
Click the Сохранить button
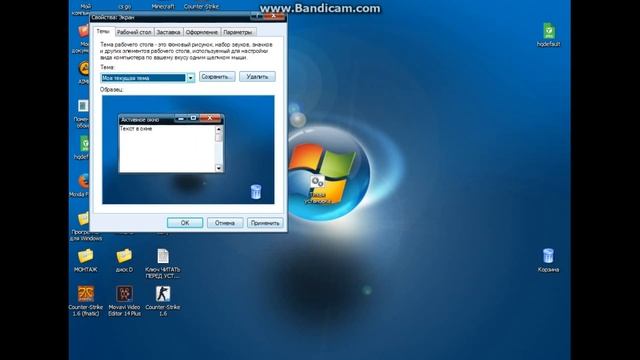pos(217,76)
